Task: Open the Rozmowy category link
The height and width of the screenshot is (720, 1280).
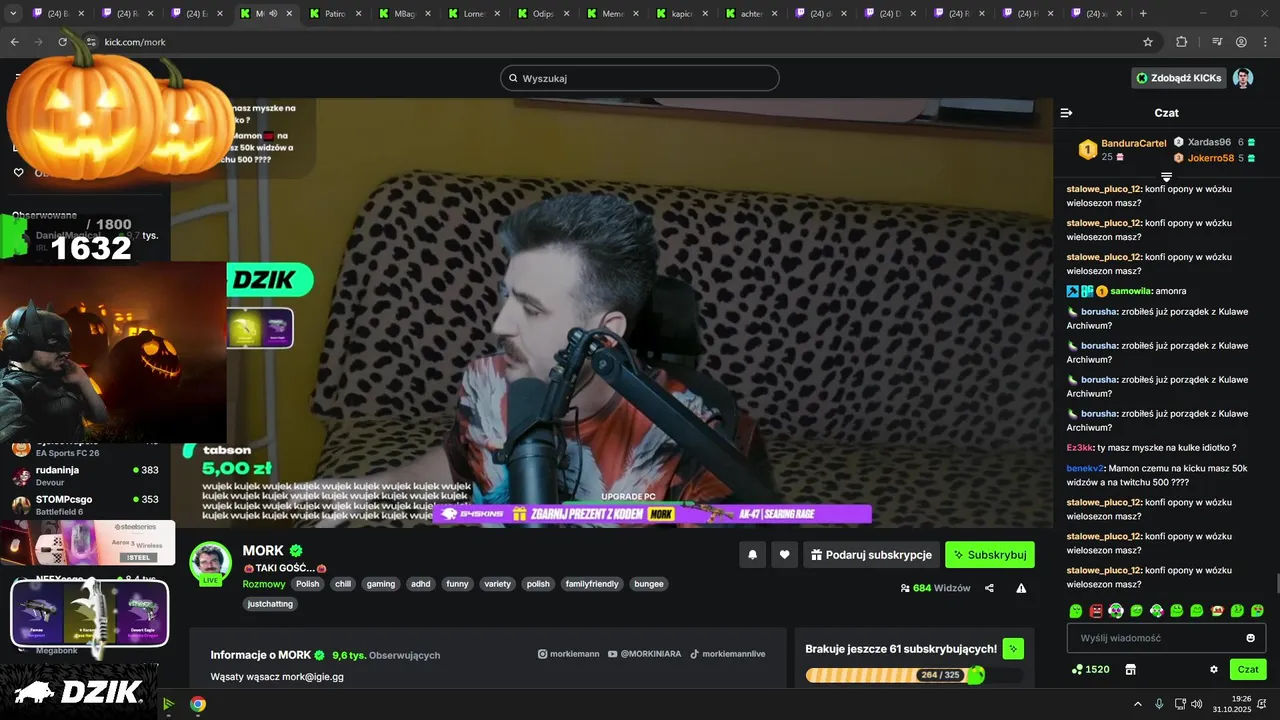Action: (x=264, y=584)
